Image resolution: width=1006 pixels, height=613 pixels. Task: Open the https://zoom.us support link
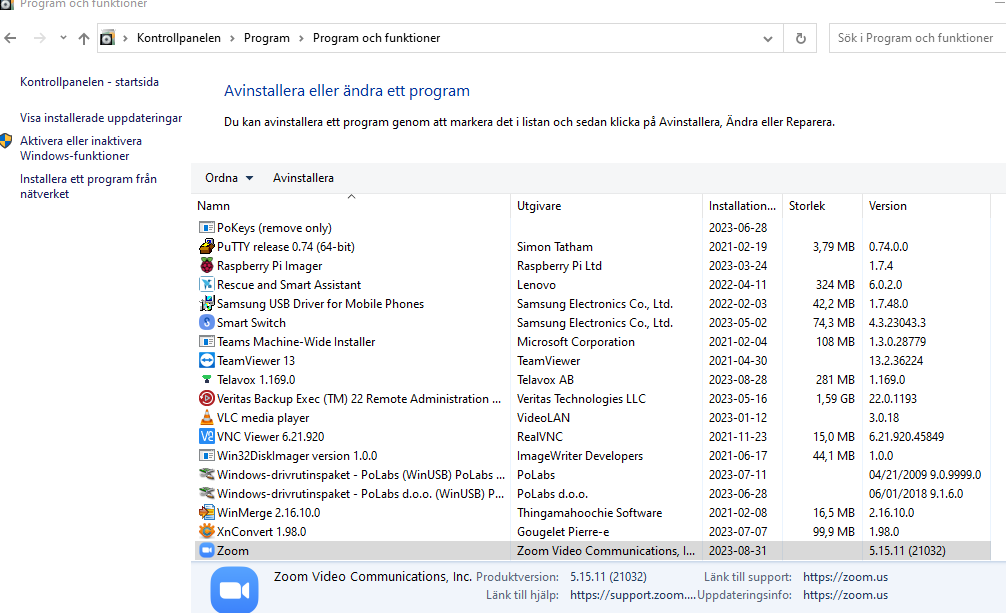(845, 577)
